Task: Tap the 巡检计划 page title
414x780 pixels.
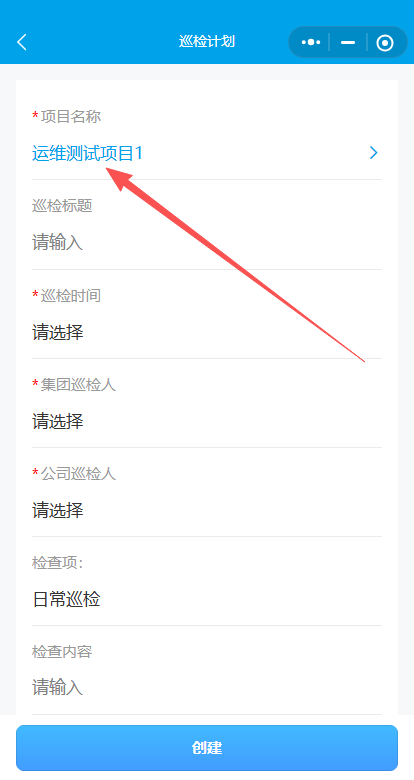Action: [207, 42]
